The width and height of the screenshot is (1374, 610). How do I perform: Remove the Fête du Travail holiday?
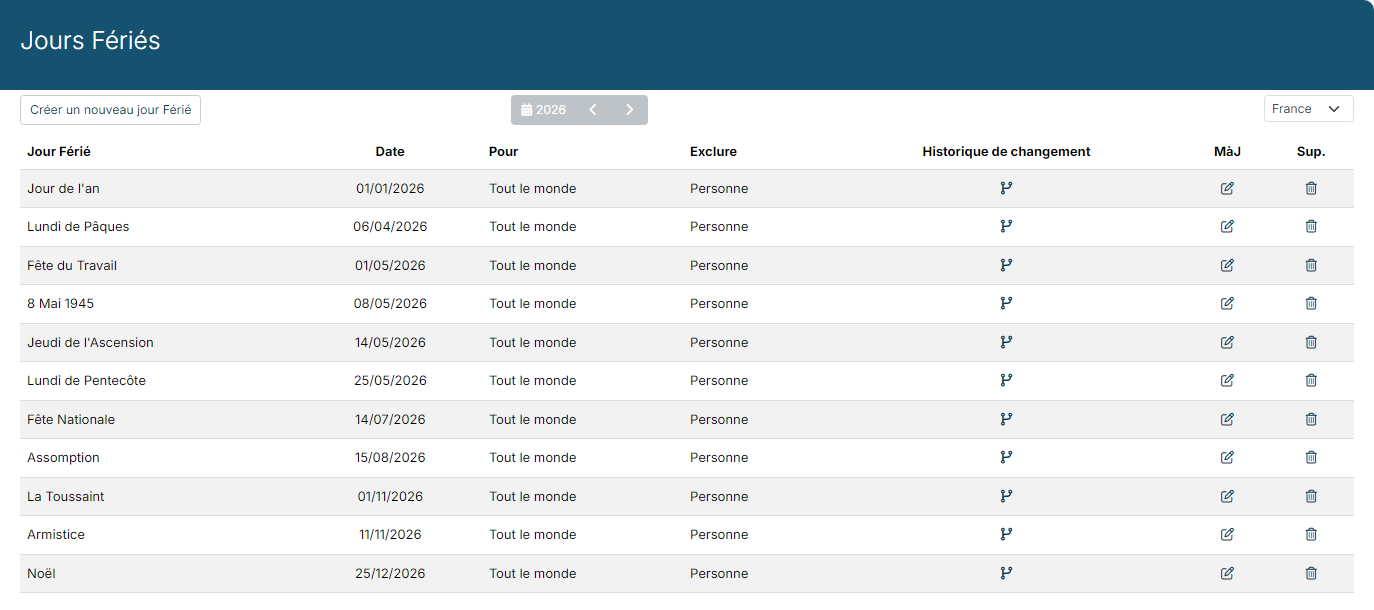1311,265
